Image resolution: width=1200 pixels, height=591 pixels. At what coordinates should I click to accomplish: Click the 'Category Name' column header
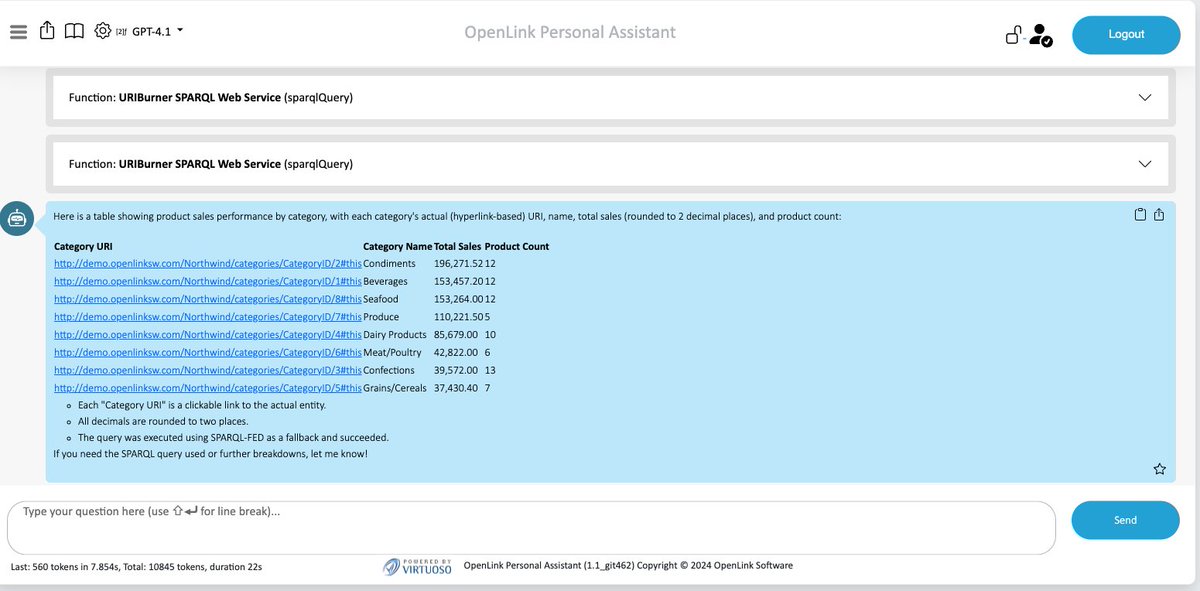(x=397, y=246)
